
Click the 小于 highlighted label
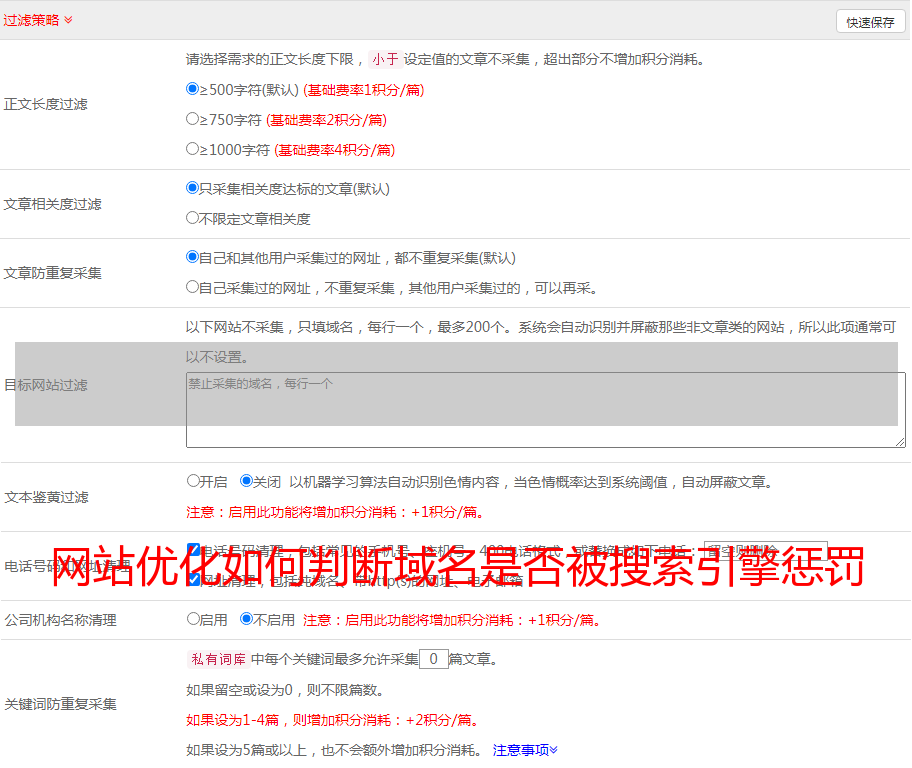click(x=386, y=59)
